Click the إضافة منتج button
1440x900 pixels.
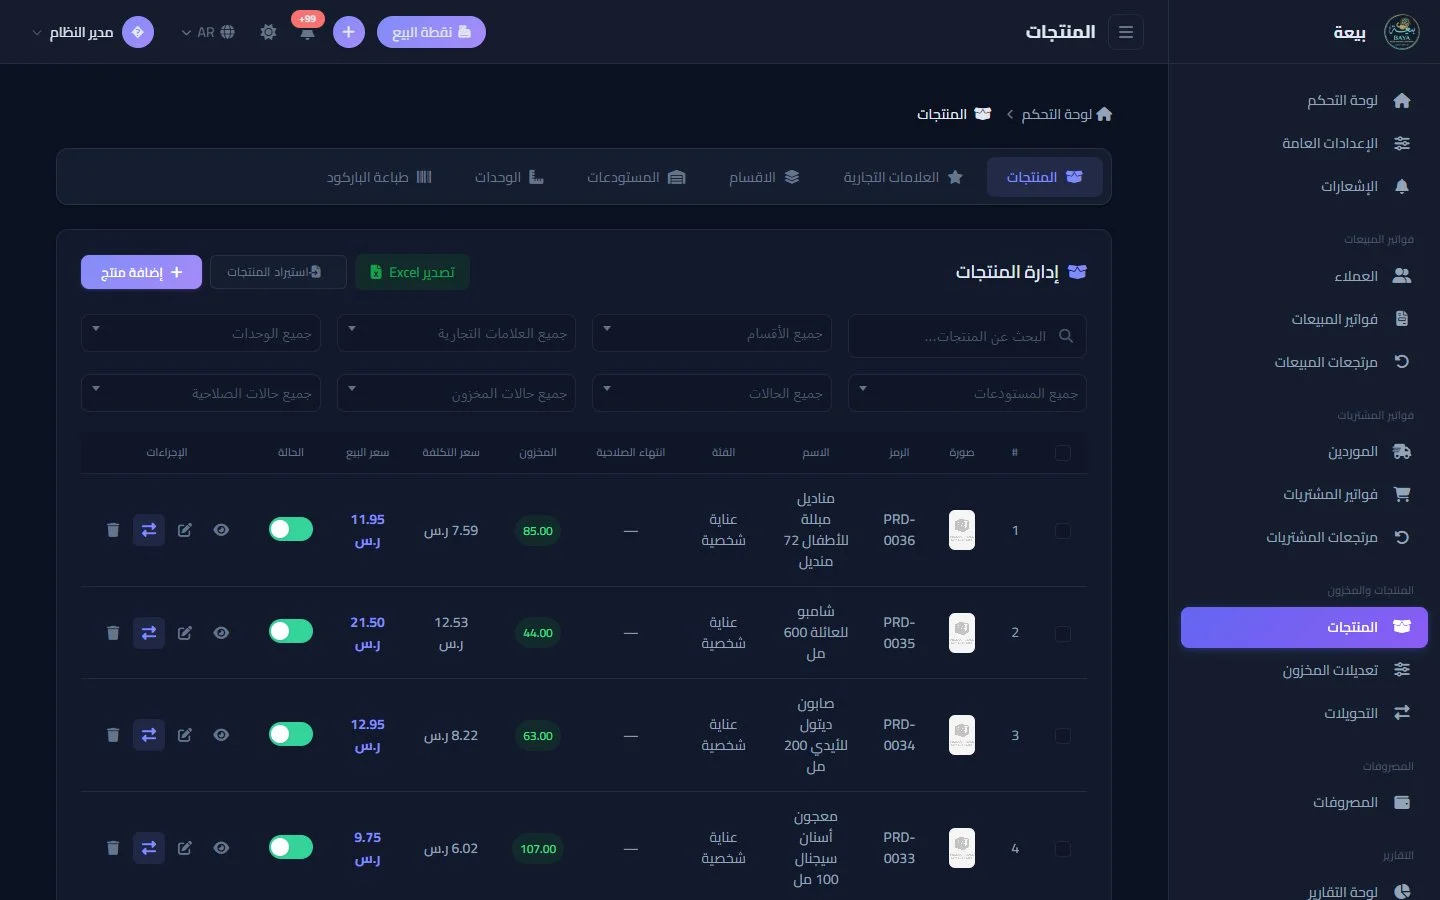tap(141, 272)
